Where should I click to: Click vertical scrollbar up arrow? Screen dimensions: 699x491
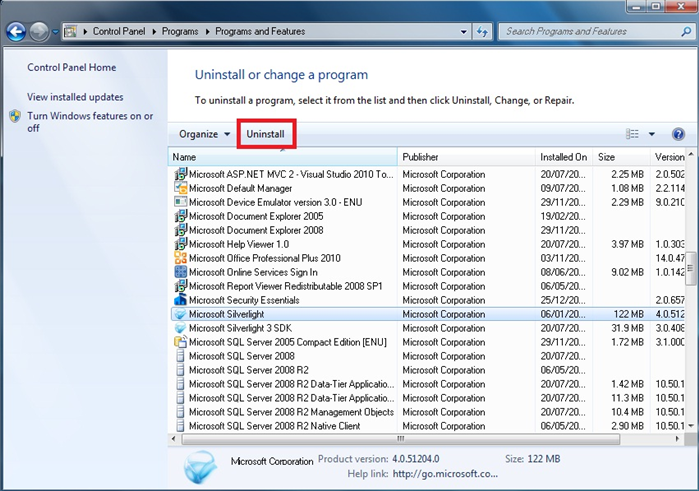(x=691, y=154)
